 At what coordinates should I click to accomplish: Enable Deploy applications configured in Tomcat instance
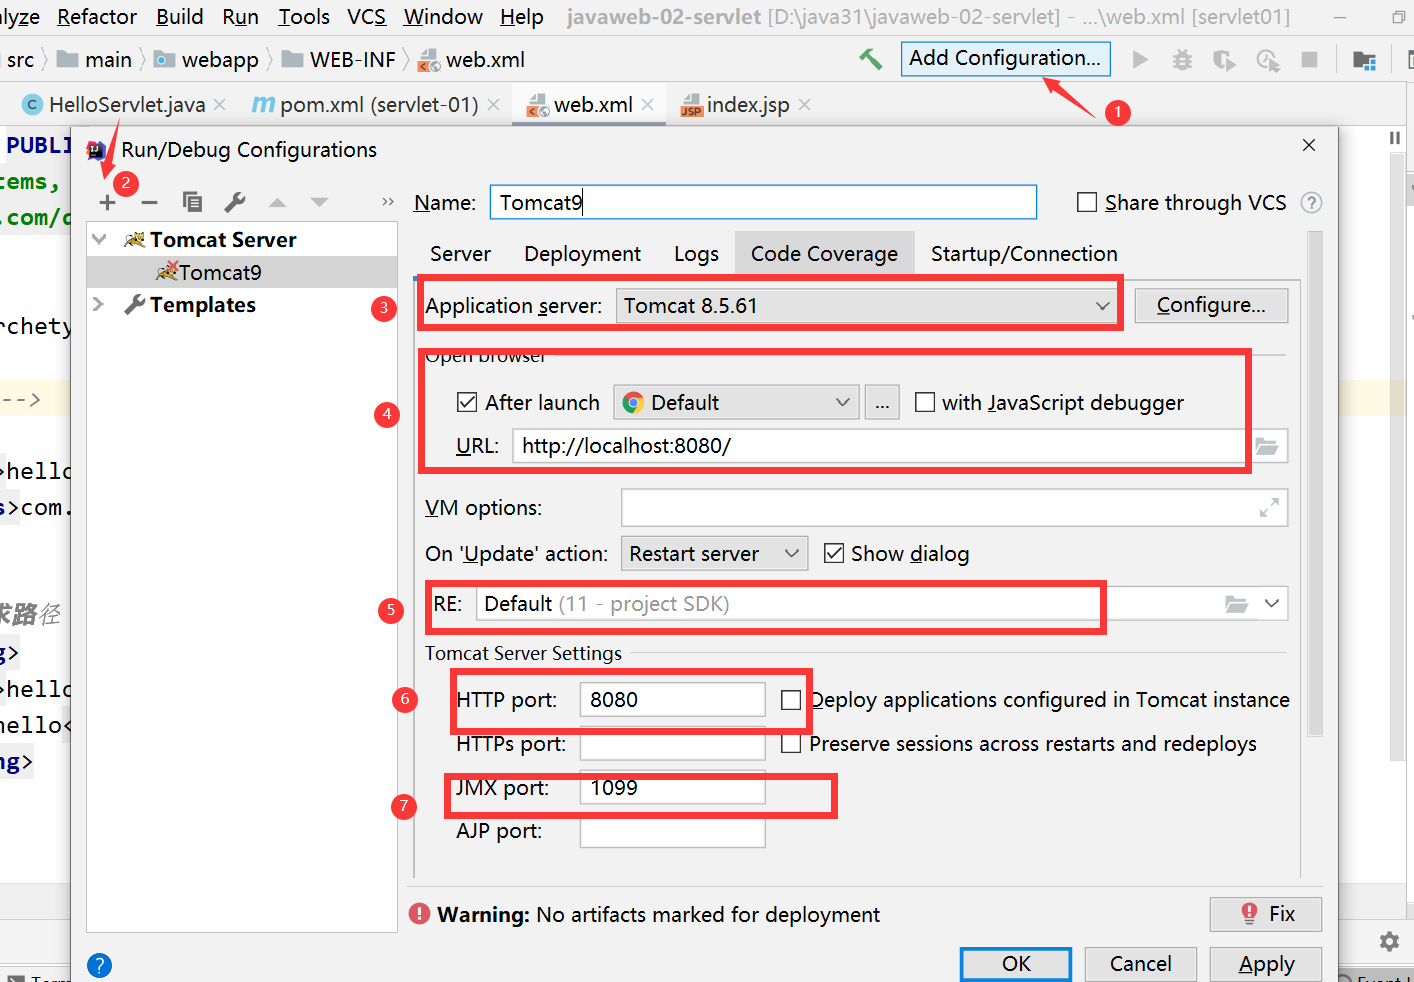[791, 700]
